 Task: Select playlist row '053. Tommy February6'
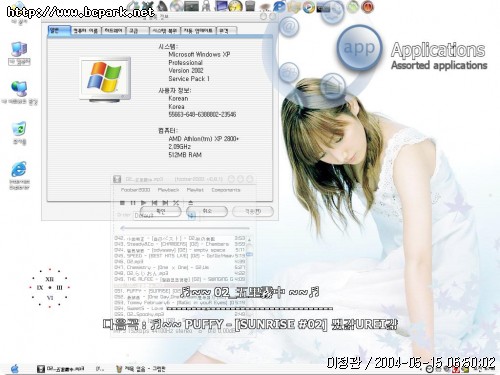pyautogui.click(x=179, y=303)
